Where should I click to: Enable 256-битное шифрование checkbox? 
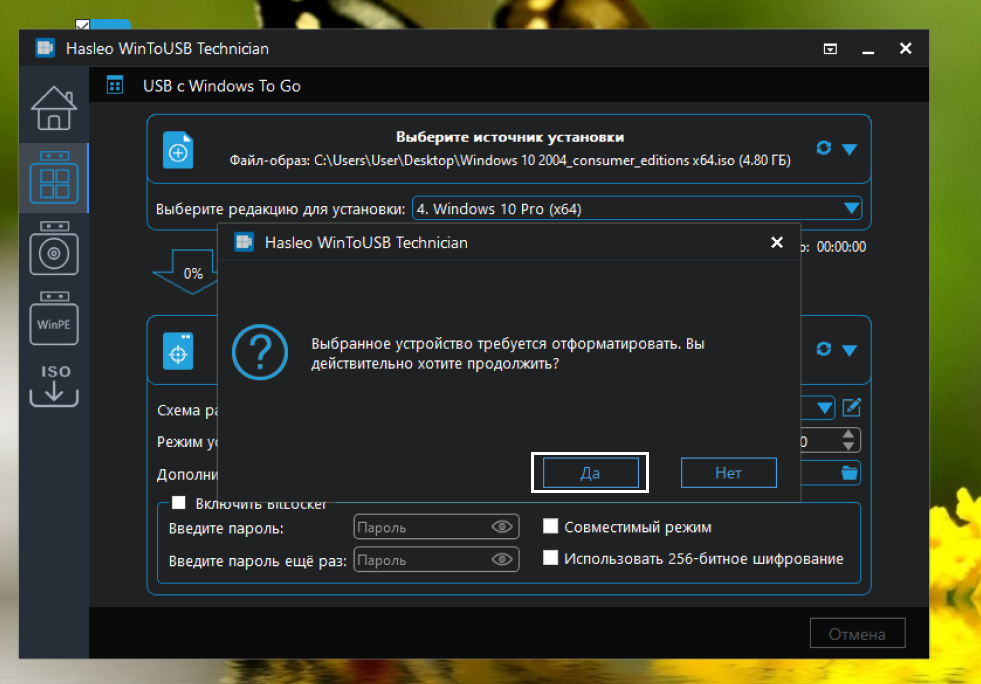click(x=551, y=558)
